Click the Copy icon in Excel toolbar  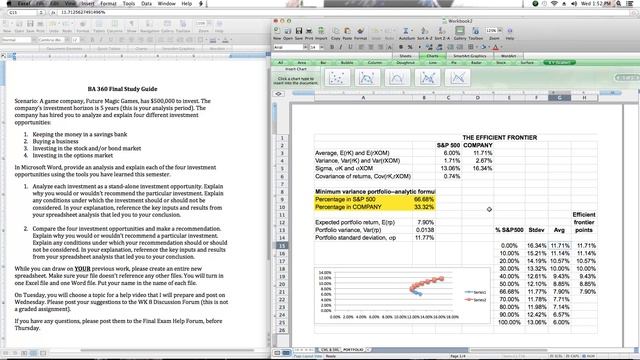(x=336, y=31)
